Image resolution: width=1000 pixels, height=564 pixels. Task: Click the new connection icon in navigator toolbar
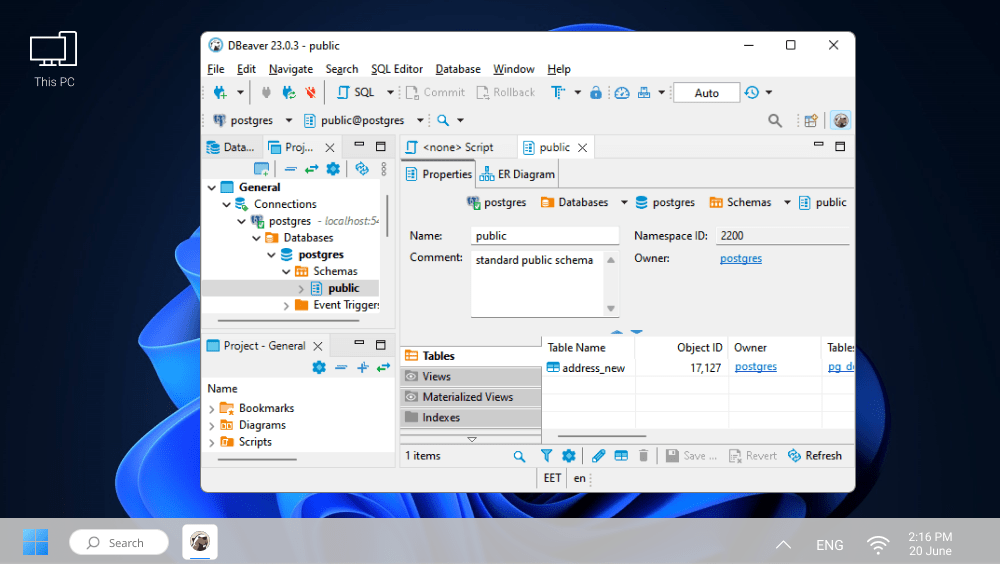click(261, 168)
